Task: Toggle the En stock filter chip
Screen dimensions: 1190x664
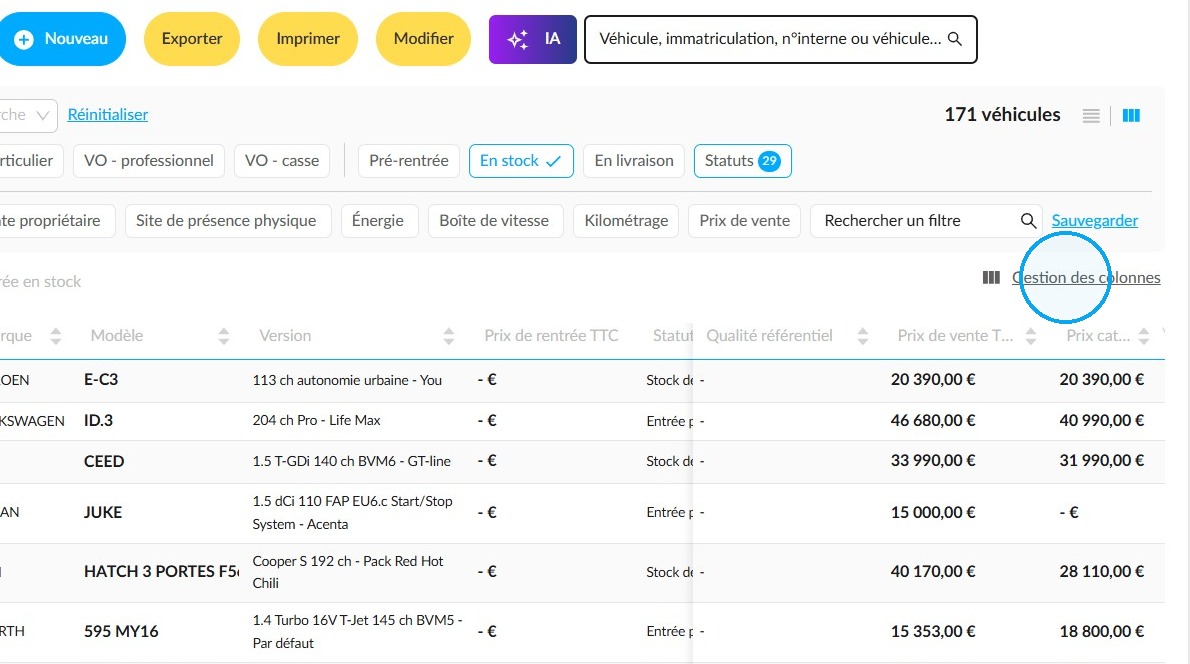Action: click(x=521, y=161)
